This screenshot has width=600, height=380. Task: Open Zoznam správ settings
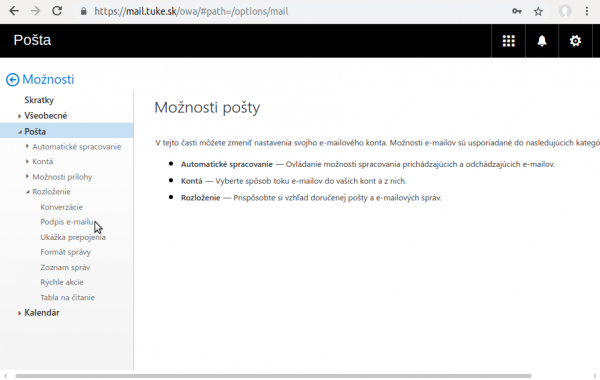[65, 267]
